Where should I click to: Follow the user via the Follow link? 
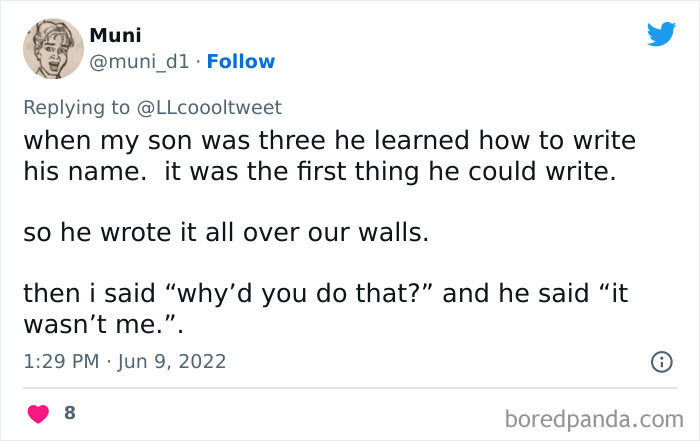click(x=239, y=62)
